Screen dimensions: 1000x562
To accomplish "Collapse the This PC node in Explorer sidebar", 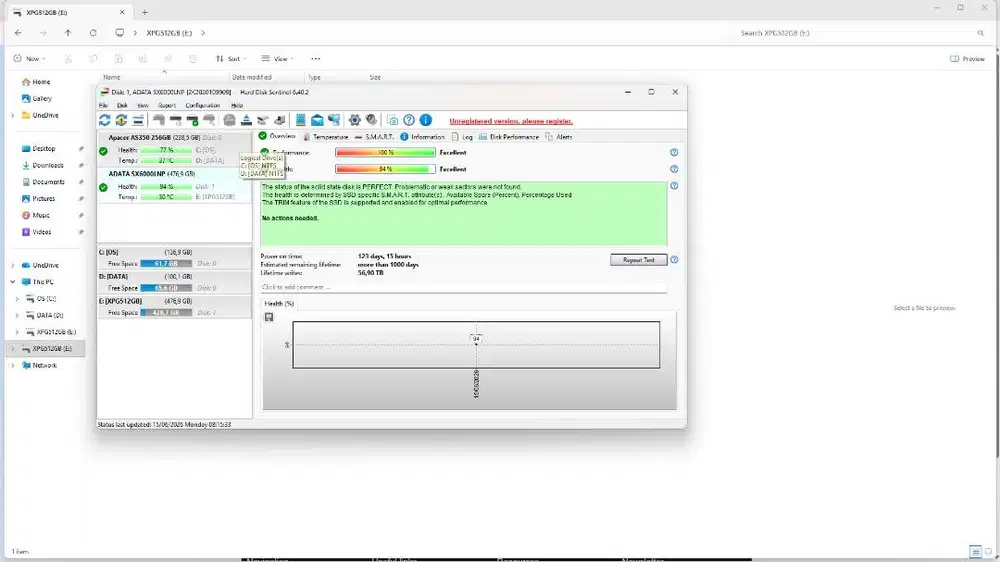I will pos(13,282).
